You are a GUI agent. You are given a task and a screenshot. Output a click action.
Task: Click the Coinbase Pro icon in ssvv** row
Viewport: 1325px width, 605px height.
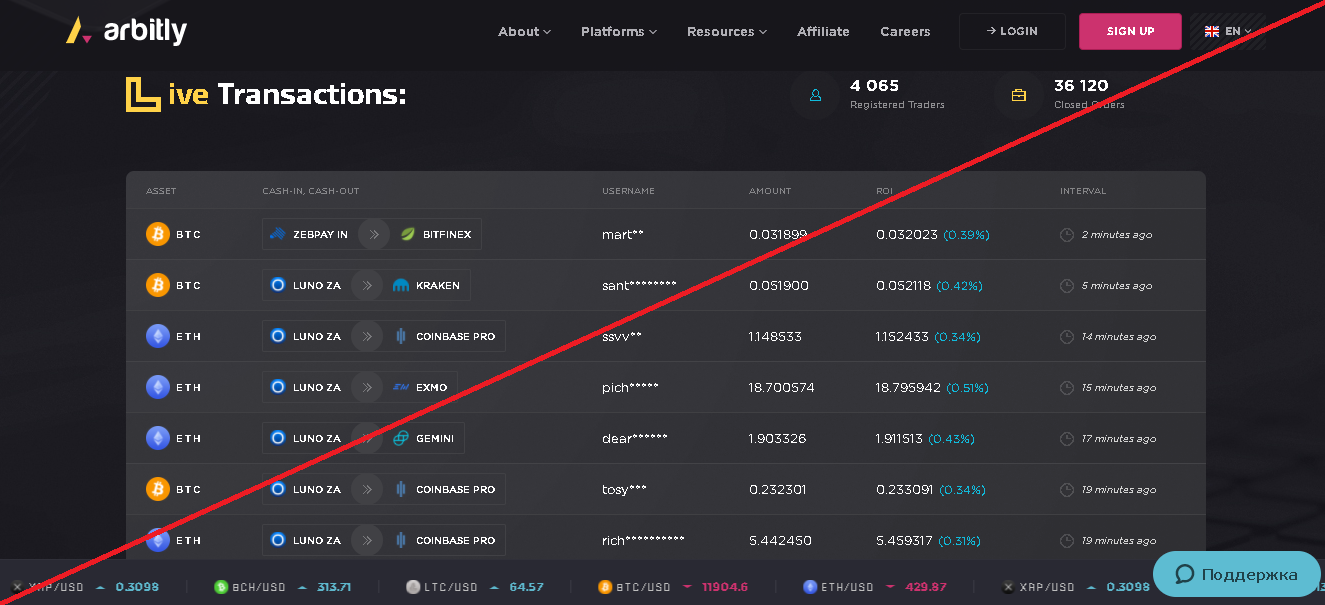401,336
